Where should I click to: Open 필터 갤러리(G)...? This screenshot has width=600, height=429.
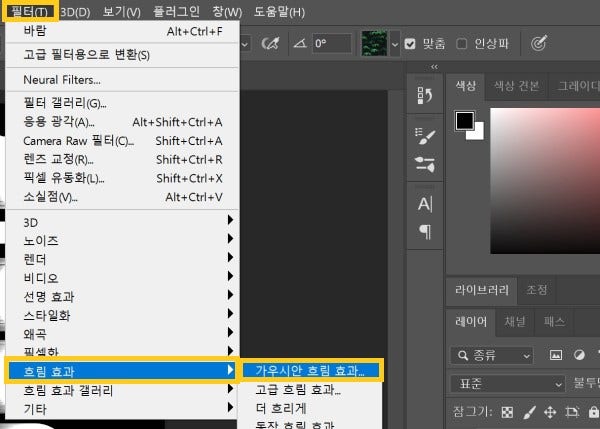click(122, 103)
